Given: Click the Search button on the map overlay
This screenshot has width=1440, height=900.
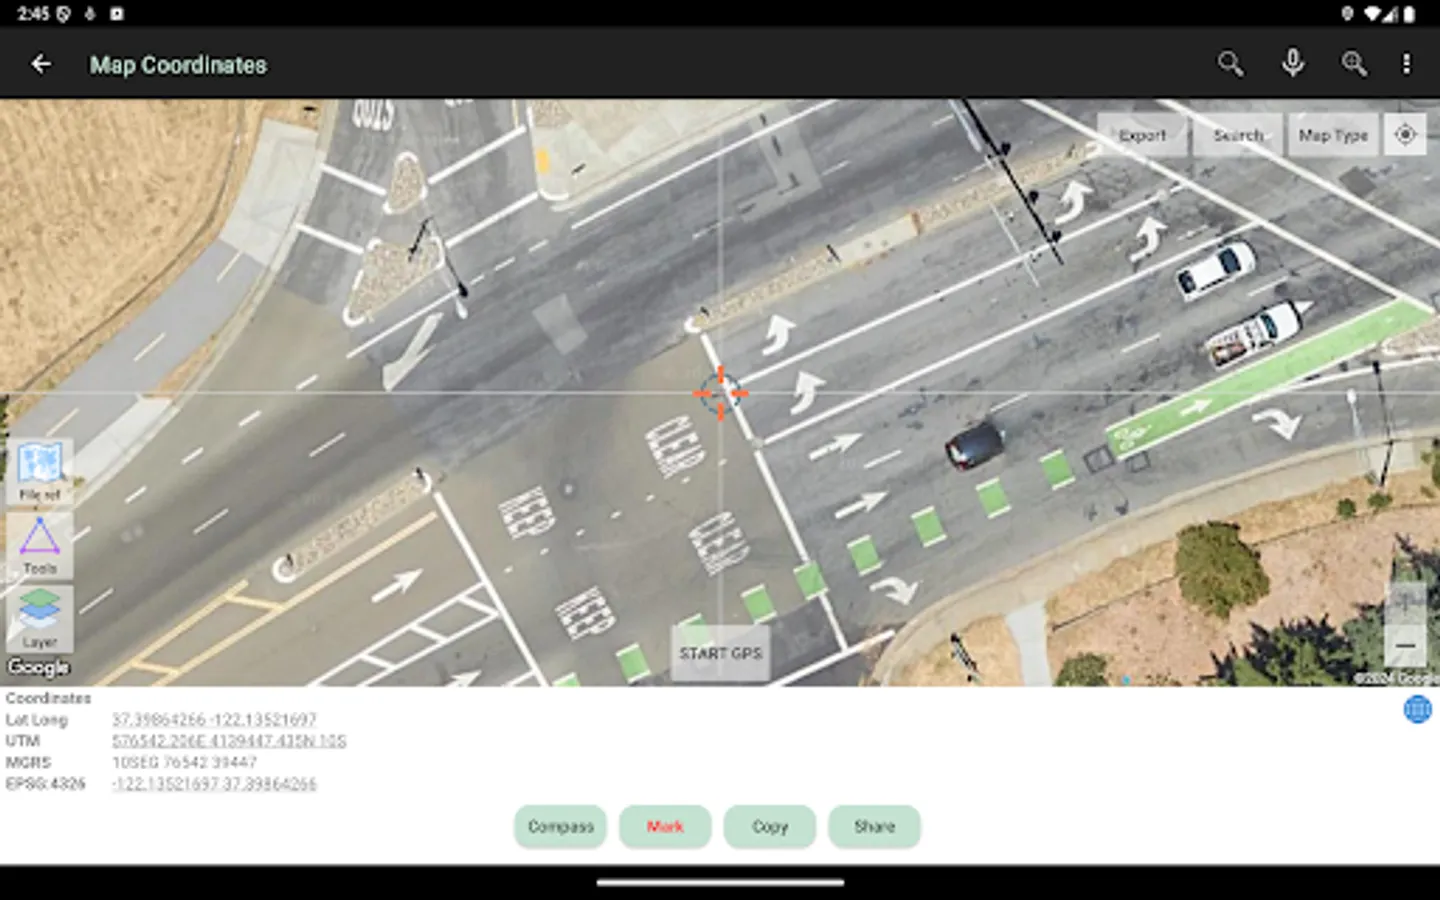Looking at the screenshot, I should (x=1238, y=135).
